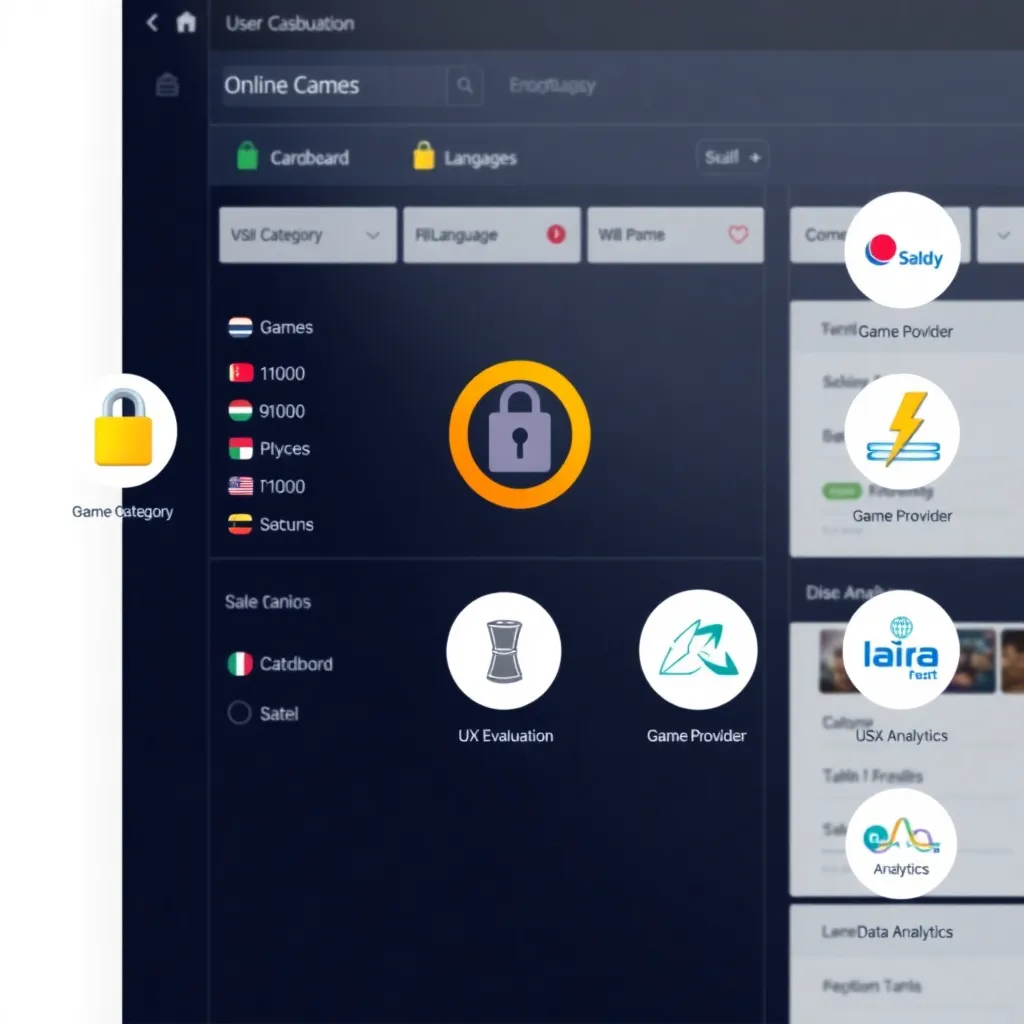Click the back arrow next to home
The width and height of the screenshot is (1024, 1024).
point(152,23)
